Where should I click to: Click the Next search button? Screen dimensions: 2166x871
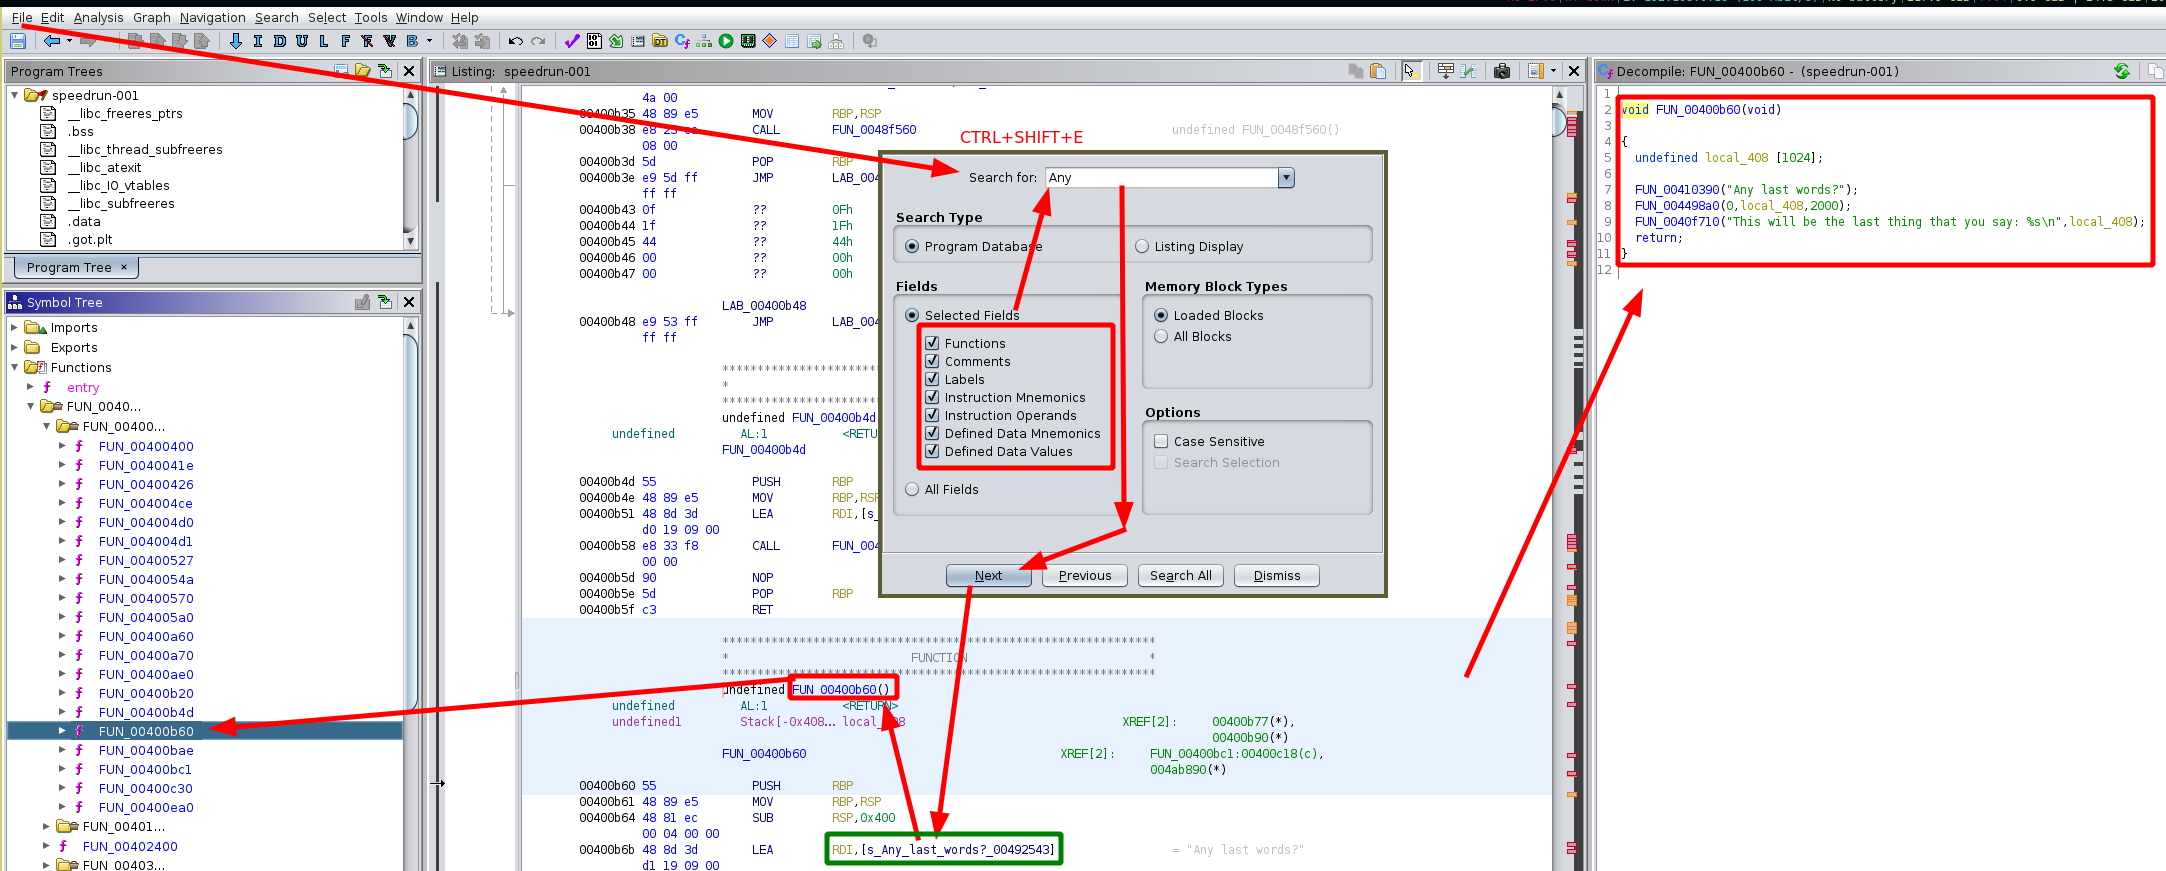point(988,575)
